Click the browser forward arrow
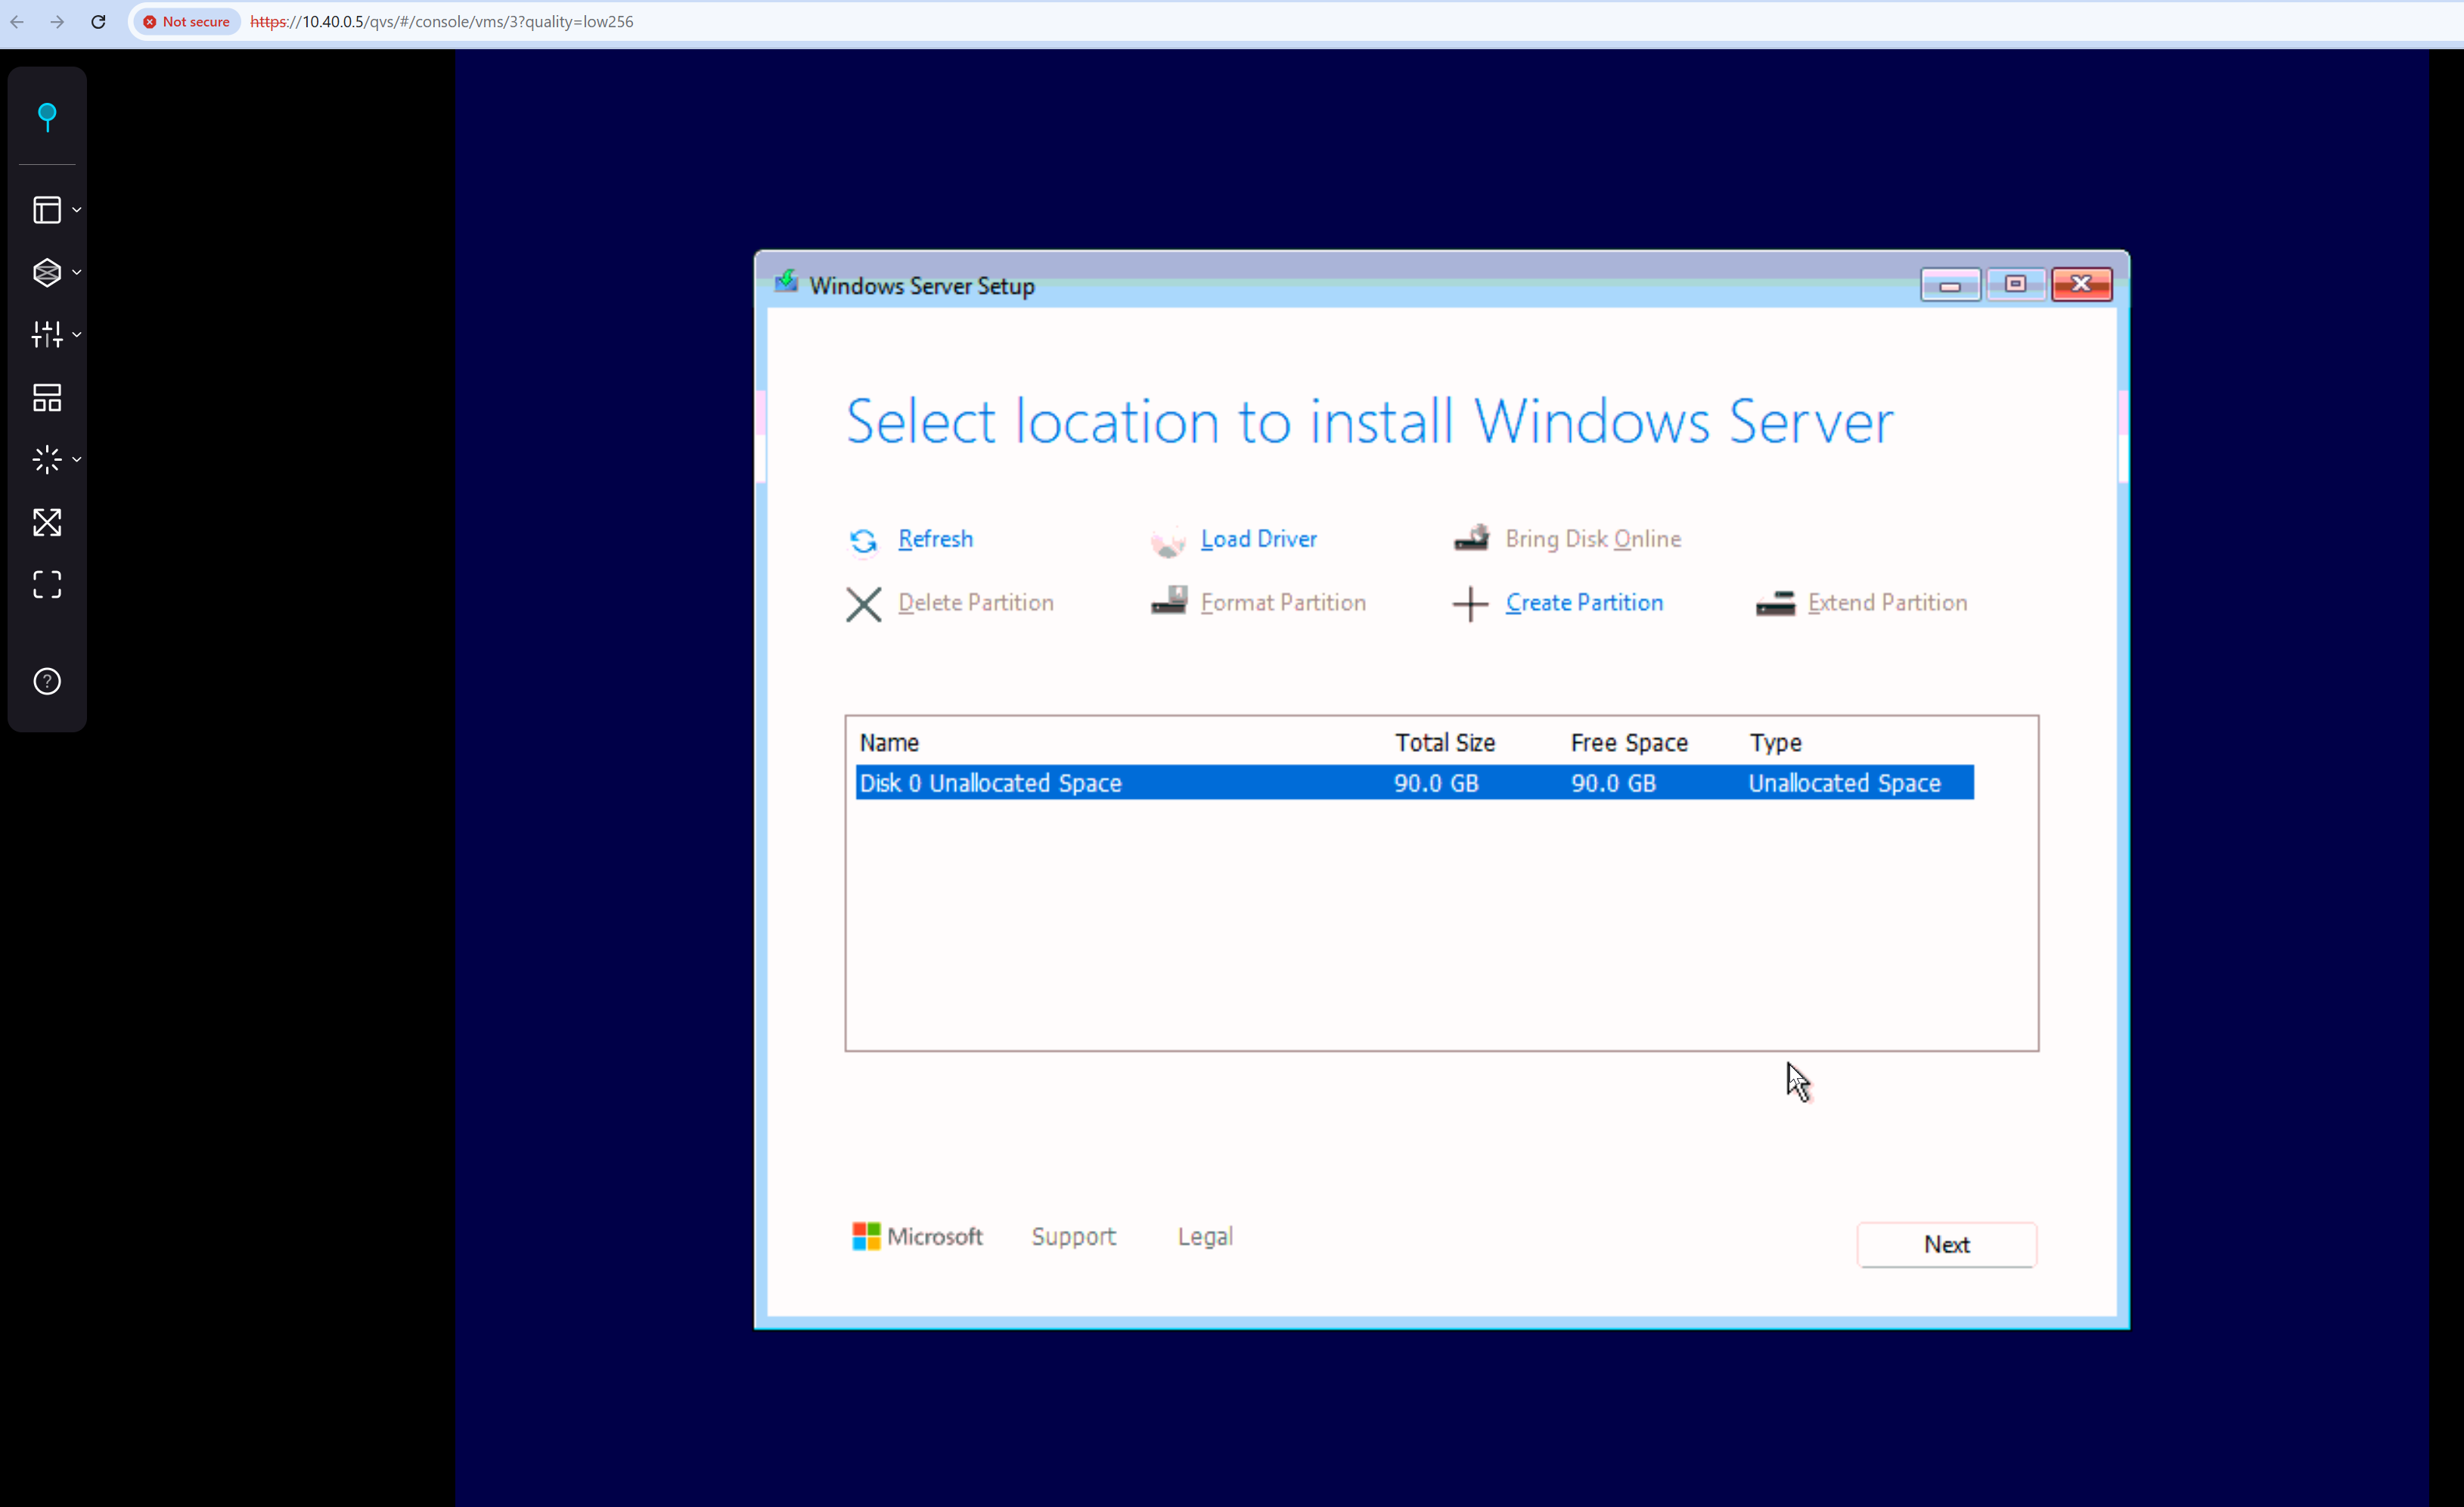The height and width of the screenshot is (1507, 2464). (57, 22)
